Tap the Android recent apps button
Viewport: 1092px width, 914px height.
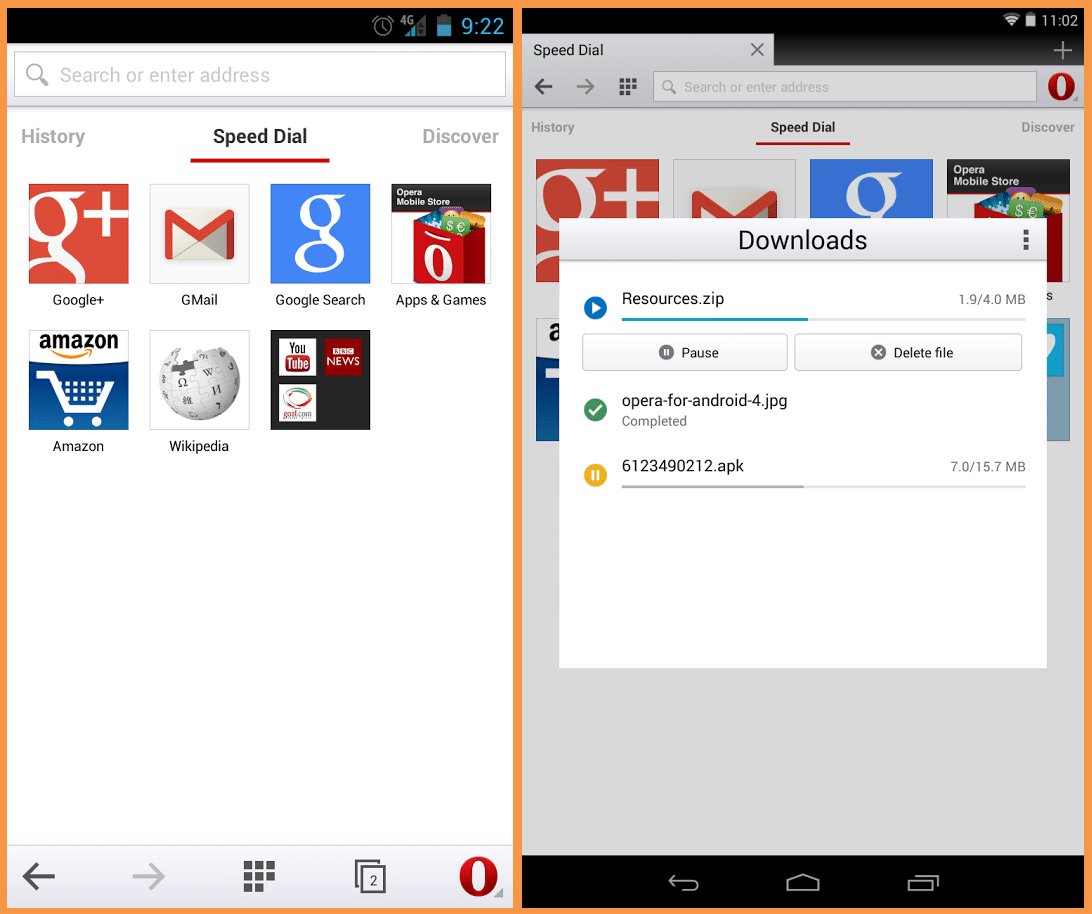pyautogui.click(x=923, y=883)
